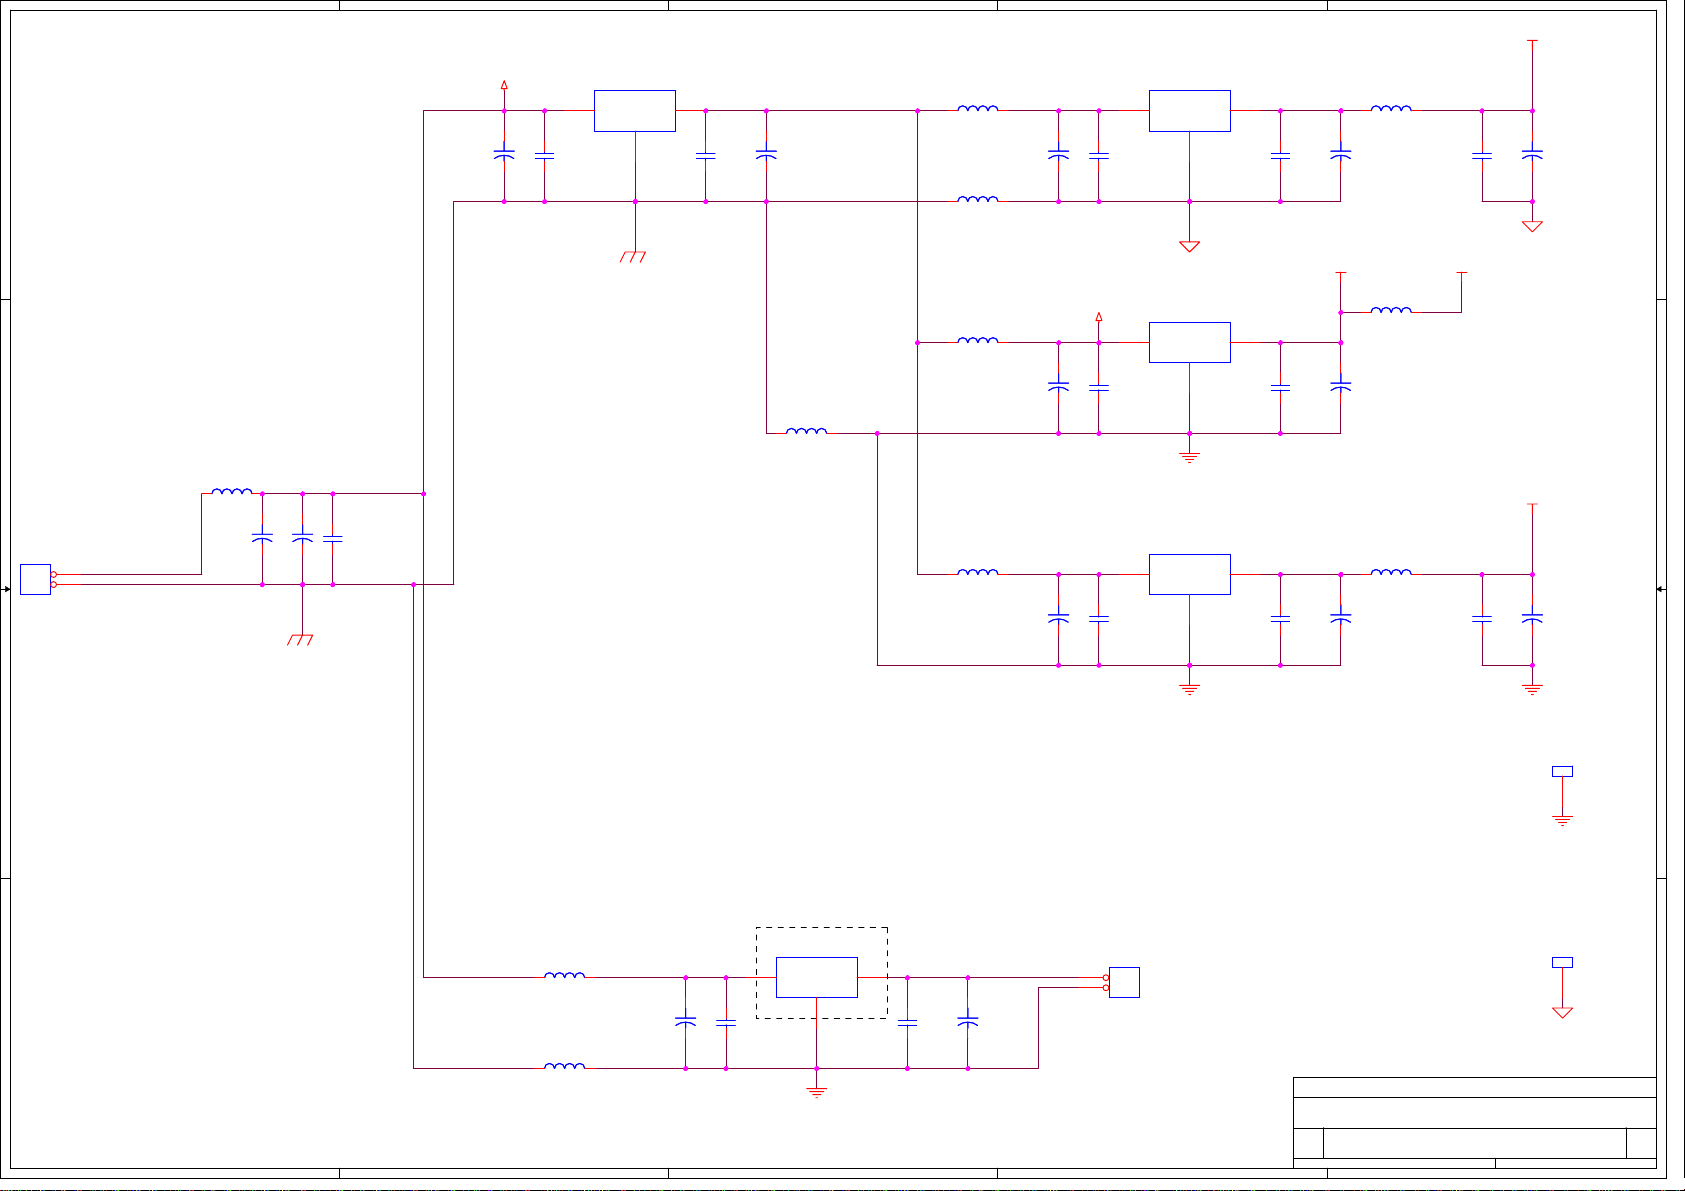
Task: Select the earth ground symbol at the far right under the output capacitors
Action: pos(1532,690)
